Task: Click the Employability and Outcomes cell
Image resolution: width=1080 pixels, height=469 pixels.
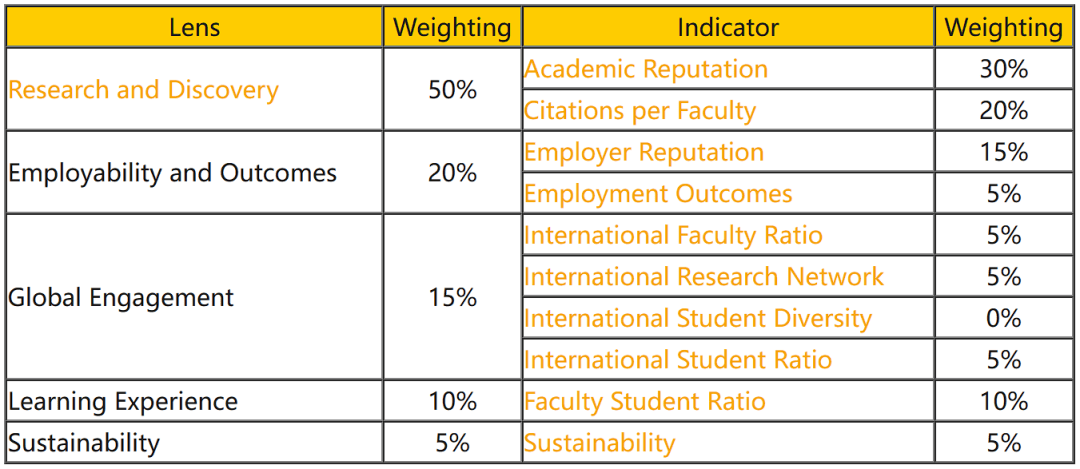Action: pos(195,172)
